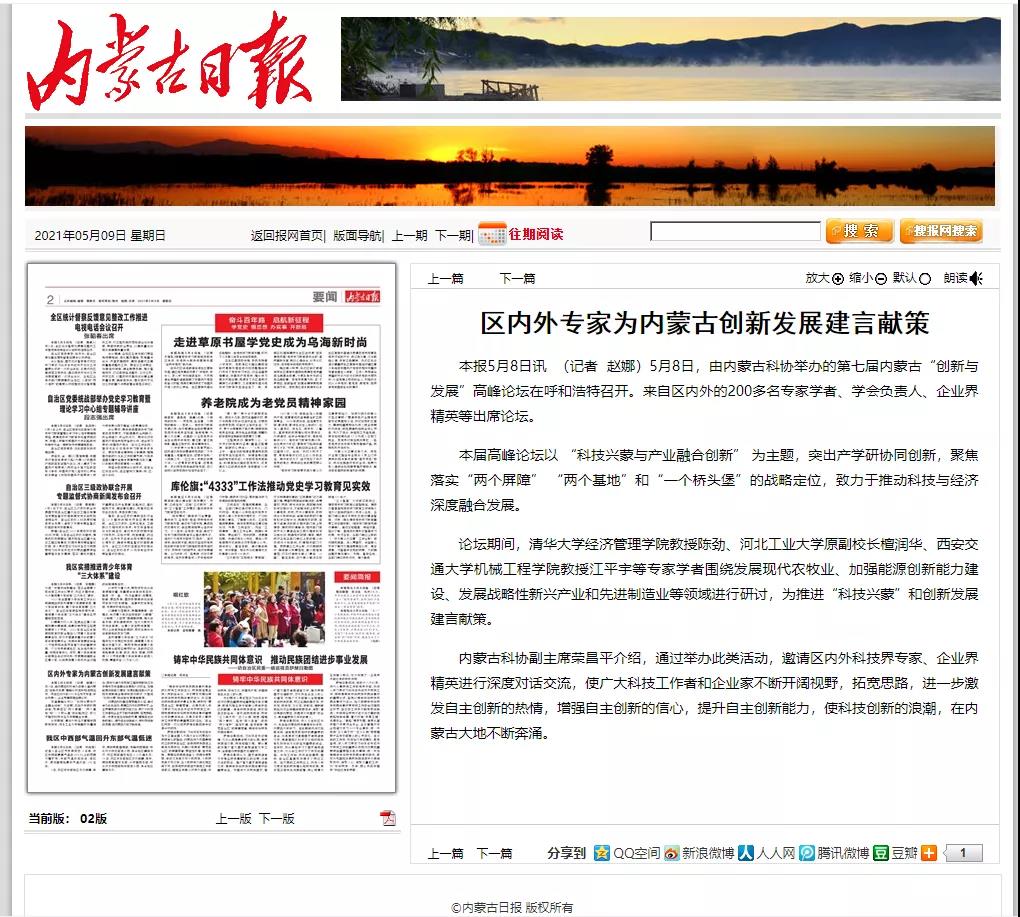Open the newspaper page thumbnail preview
The width and height of the screenshot is (1020, 917).
tap(208, 530)
